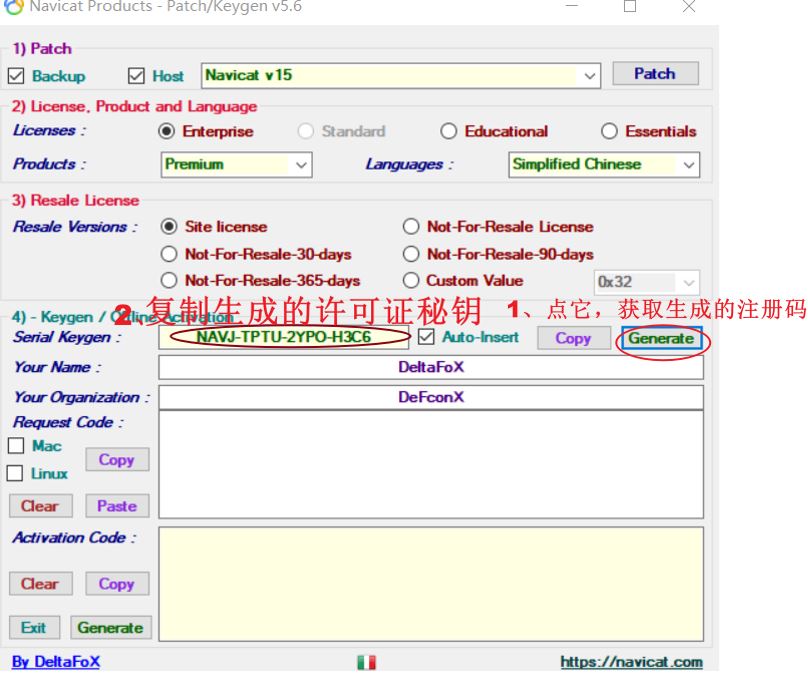Click the Request Code Copy button
The height and width of the screenshot is (695, 808).
(117, 460)
